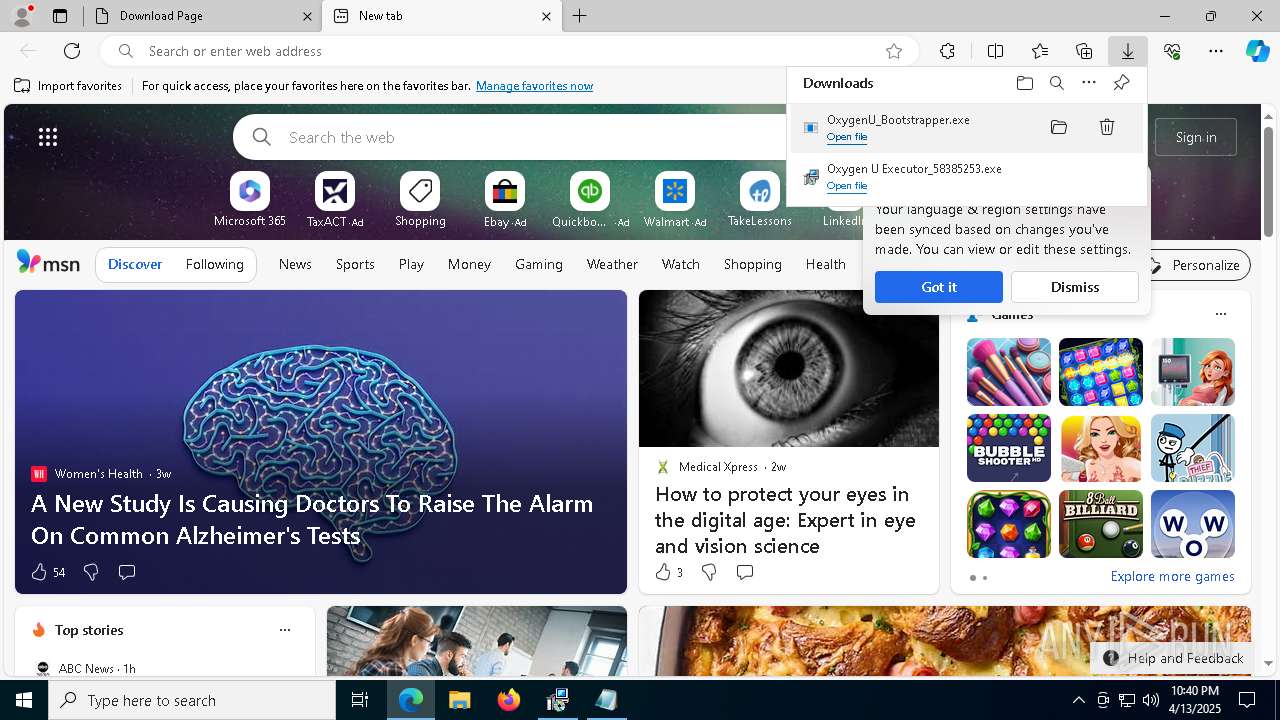Click Open file for Oxygen U Executor

(x=847, y=186)
